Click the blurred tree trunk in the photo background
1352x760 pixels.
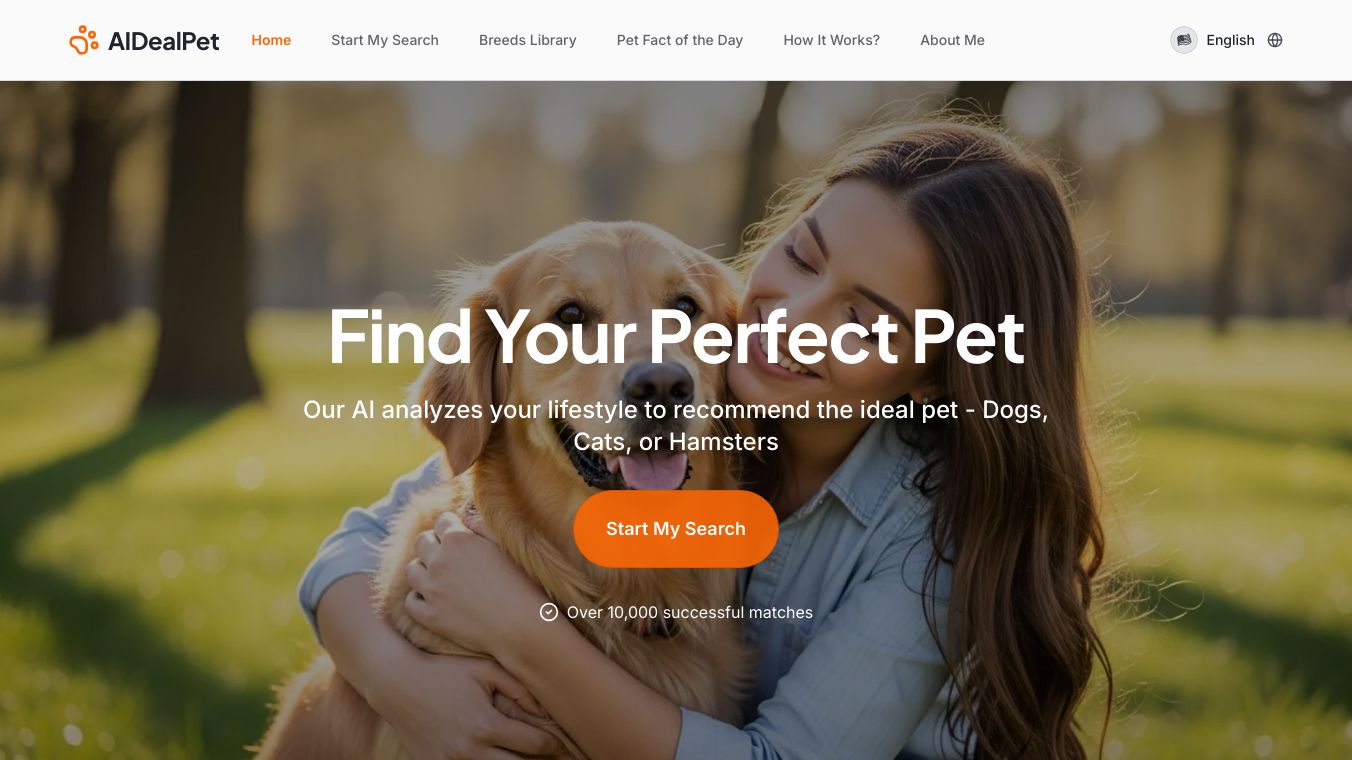coord(205,240)
